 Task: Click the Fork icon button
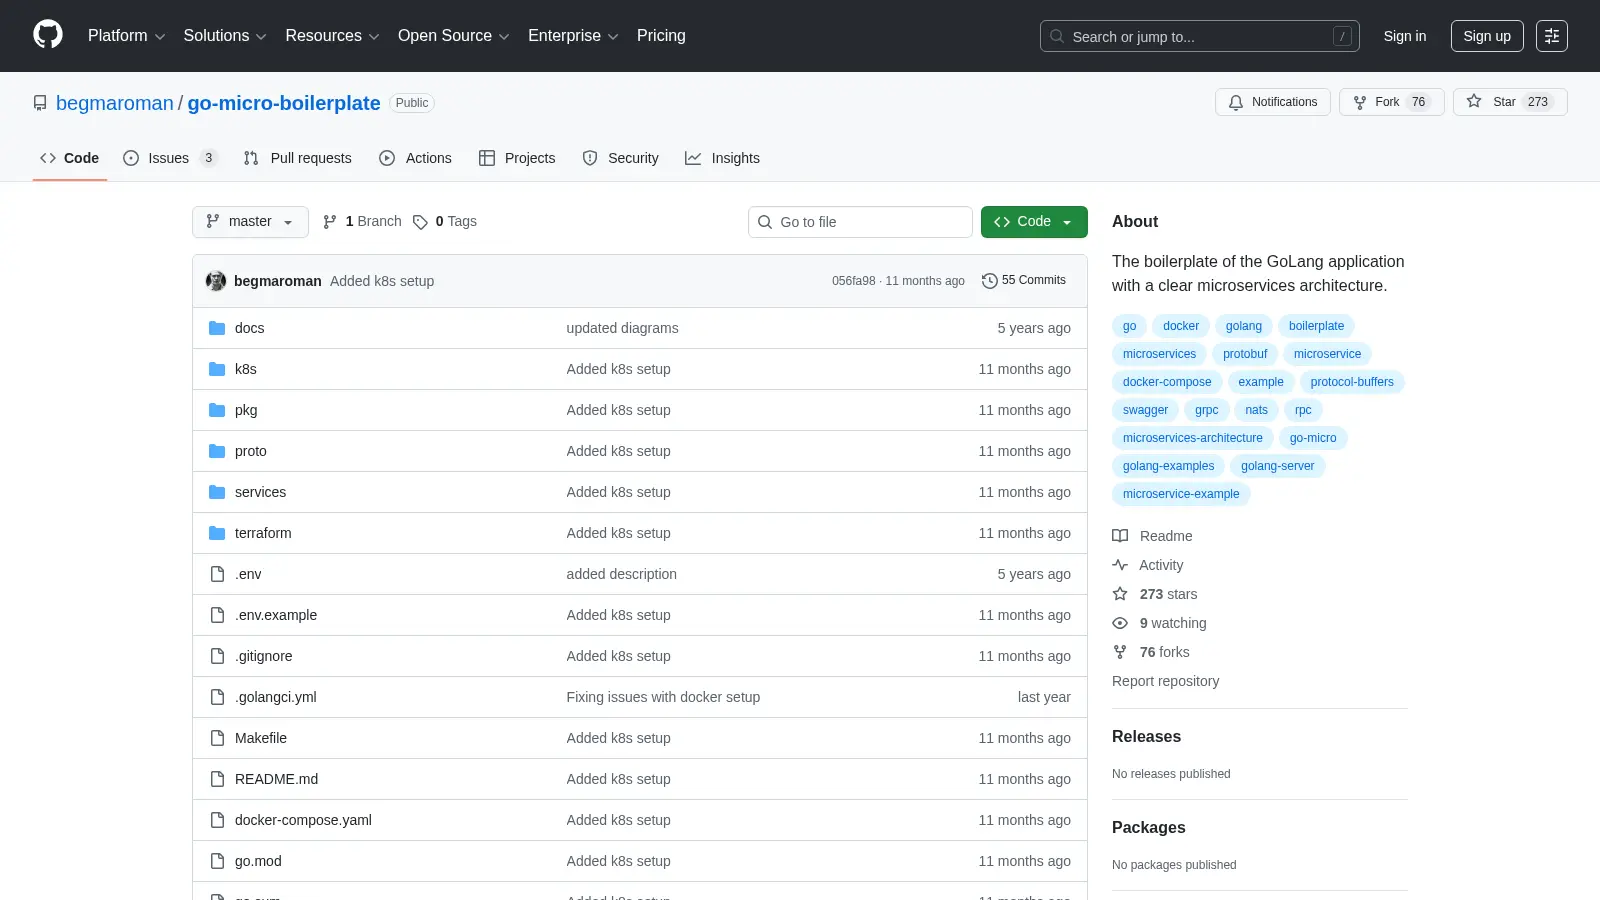1391,102
